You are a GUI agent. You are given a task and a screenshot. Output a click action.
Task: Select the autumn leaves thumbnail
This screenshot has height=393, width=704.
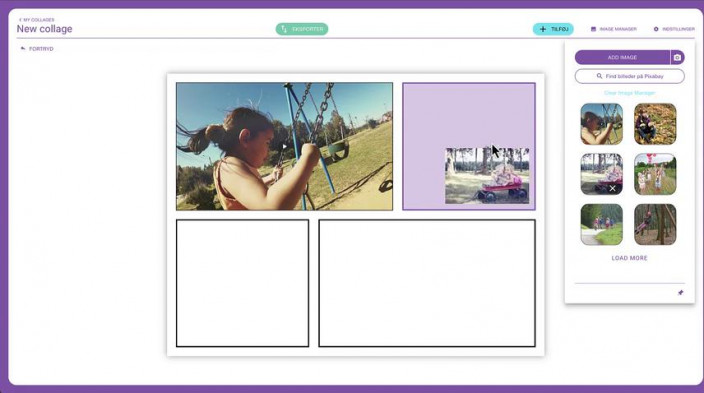655,124
